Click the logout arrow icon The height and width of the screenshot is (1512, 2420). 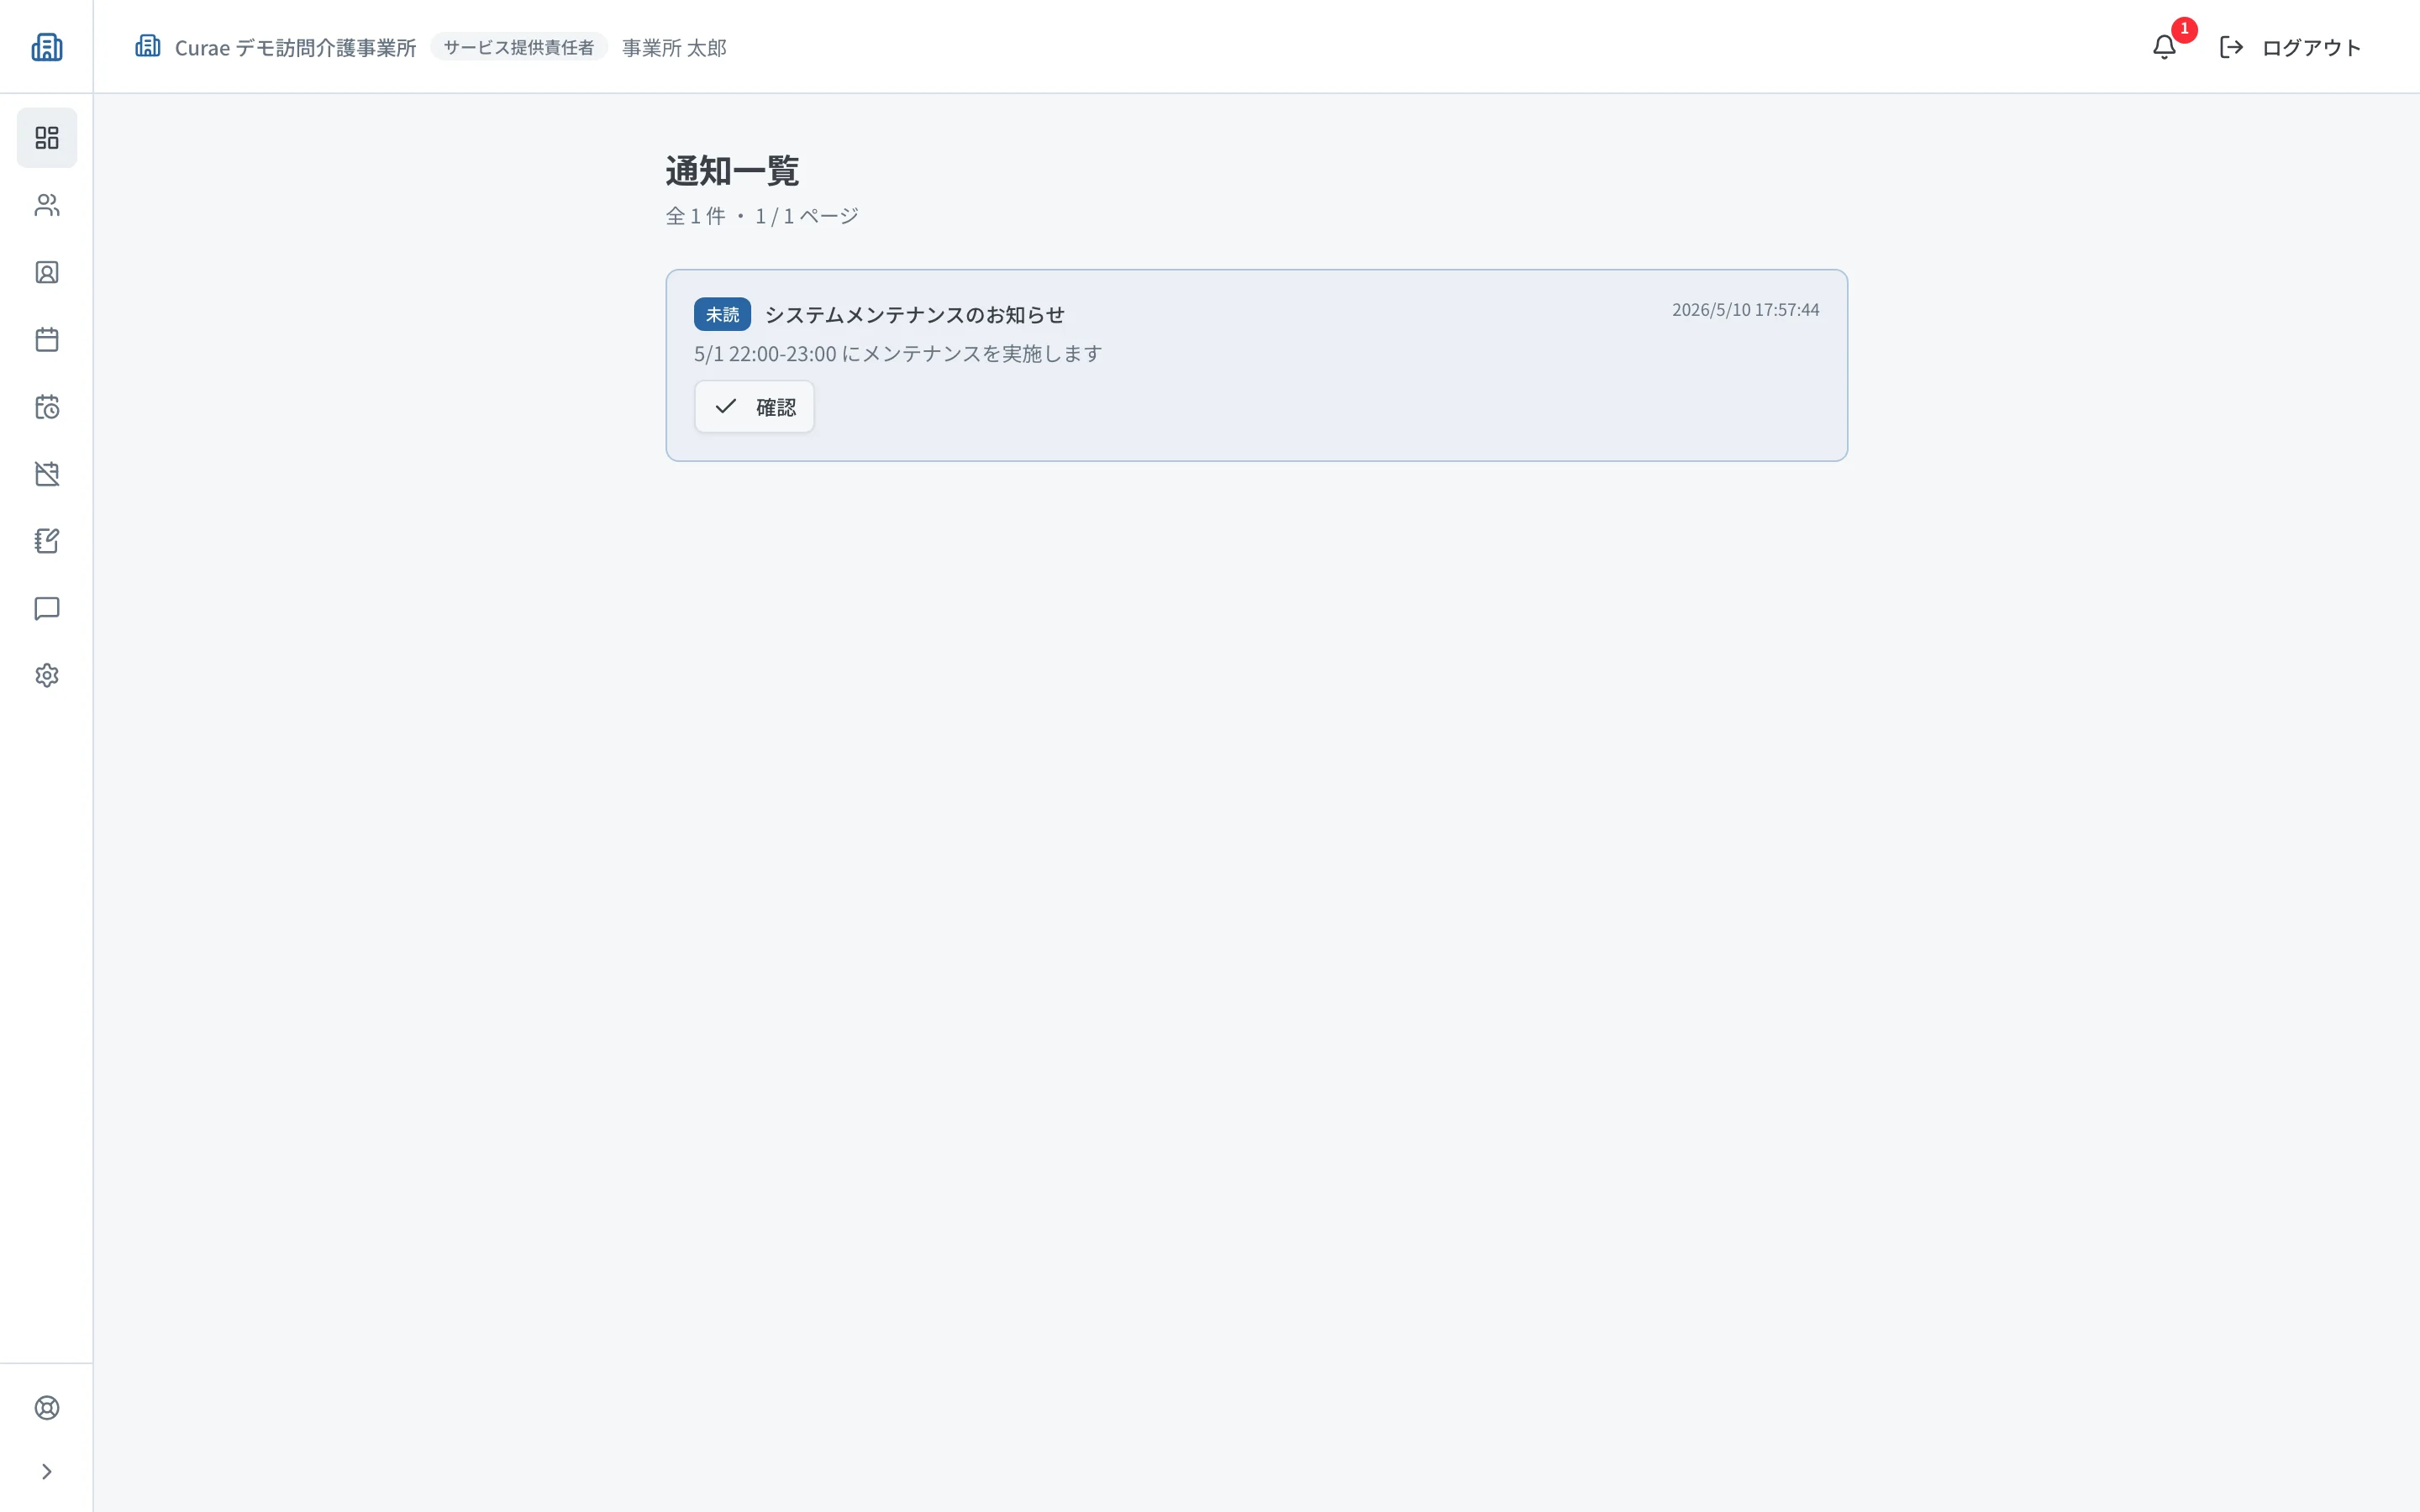(x=2231, y=47)
